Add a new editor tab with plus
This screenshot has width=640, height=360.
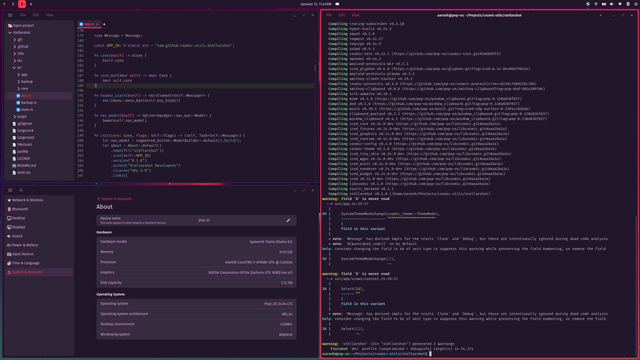pyautogui.click(x=104, y=24)
